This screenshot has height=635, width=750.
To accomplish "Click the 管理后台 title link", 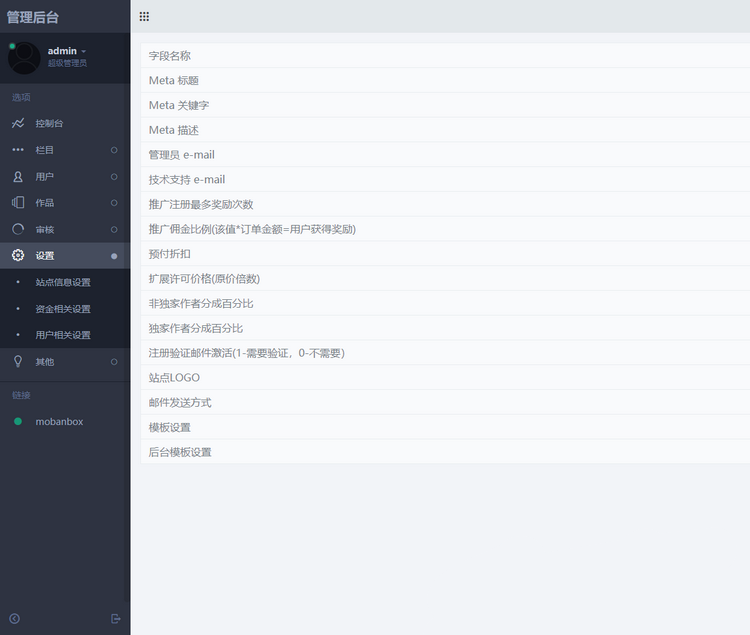I will (x=32, y=17).
